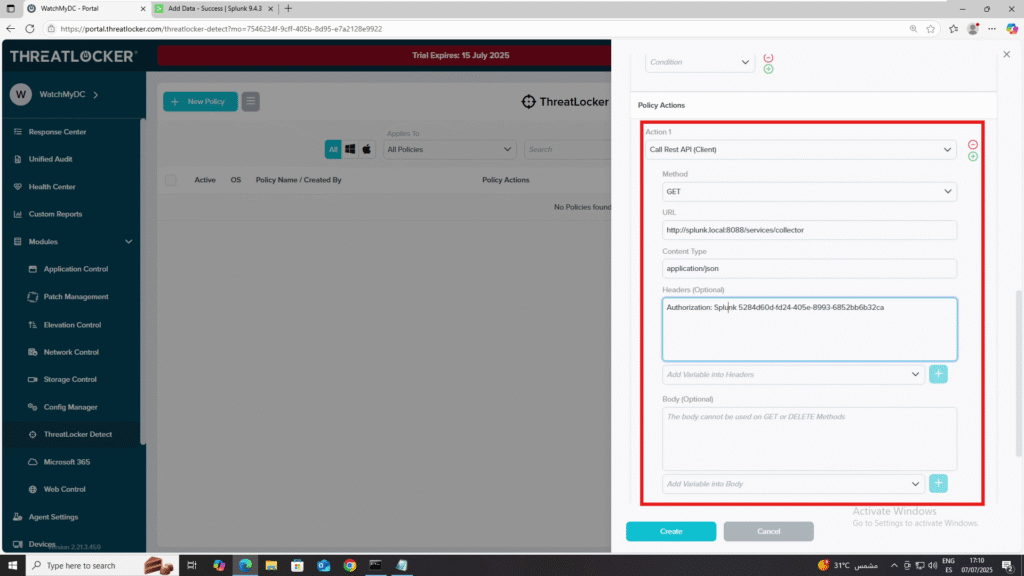Tick the select-all policies checkbox
1024x576 pixels.
click(170, 180)
